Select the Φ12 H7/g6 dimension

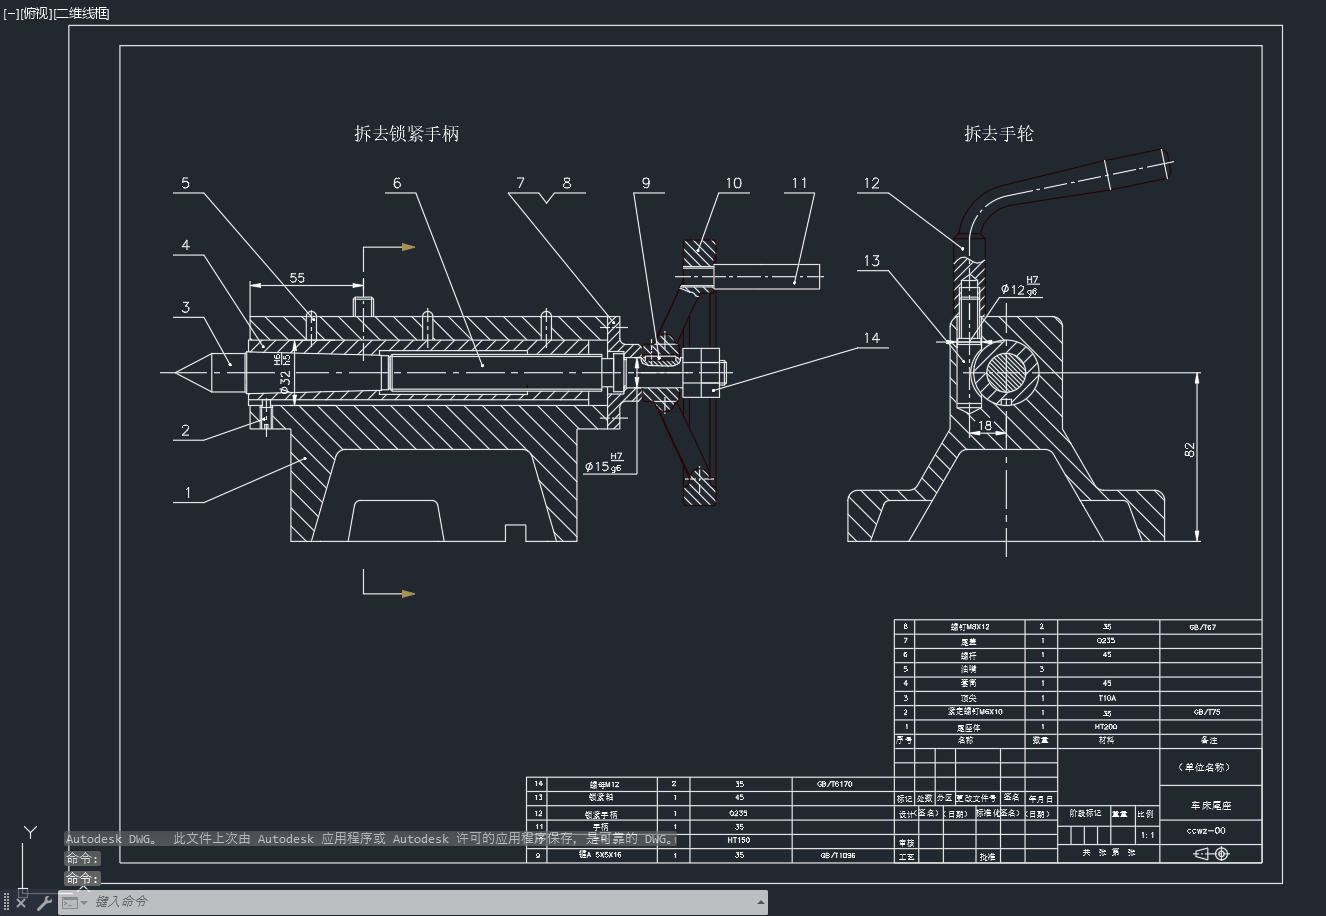coord(1021,287)
